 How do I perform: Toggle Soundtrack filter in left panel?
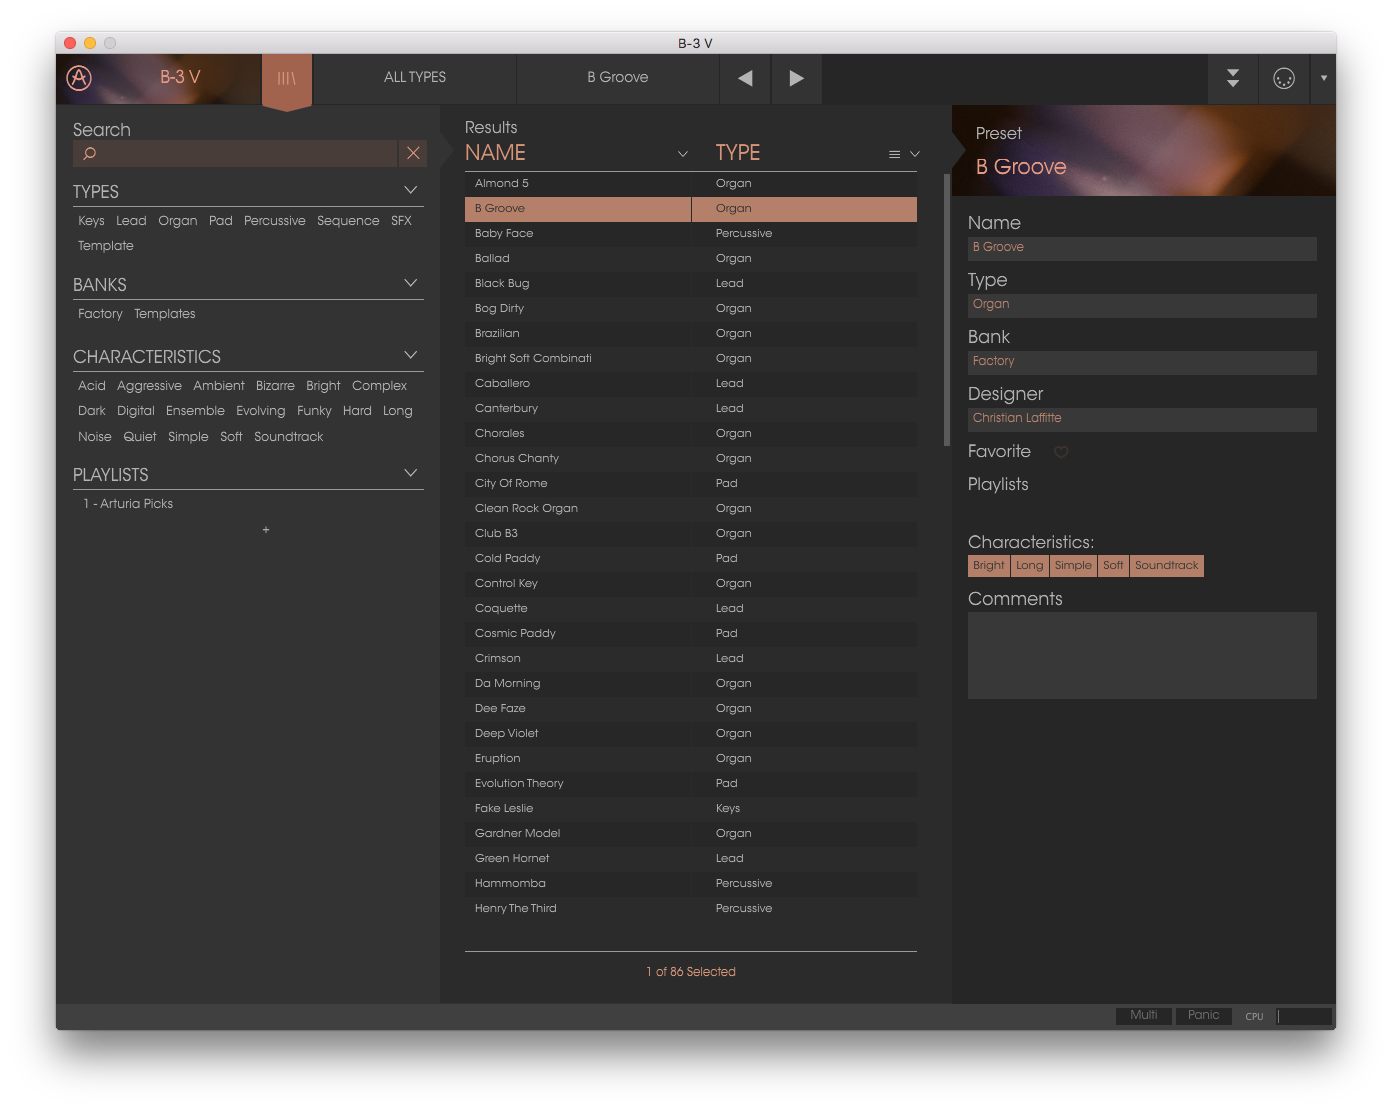pyautogui.click(x=289, y=437)
